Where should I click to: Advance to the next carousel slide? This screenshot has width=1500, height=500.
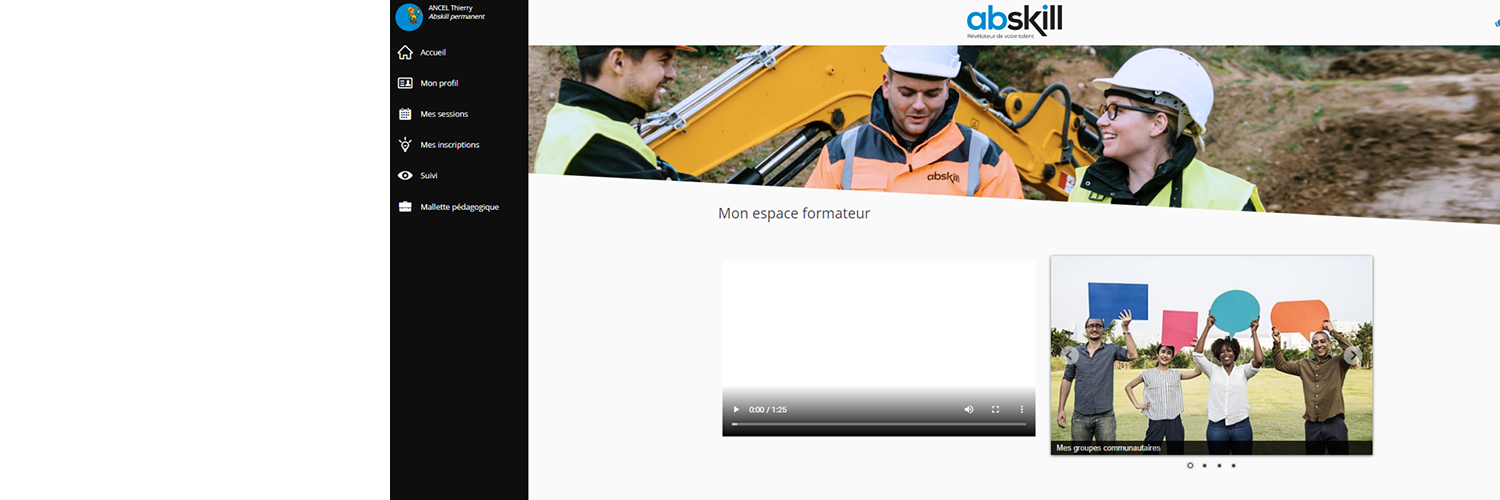[x=1352, y=355]
